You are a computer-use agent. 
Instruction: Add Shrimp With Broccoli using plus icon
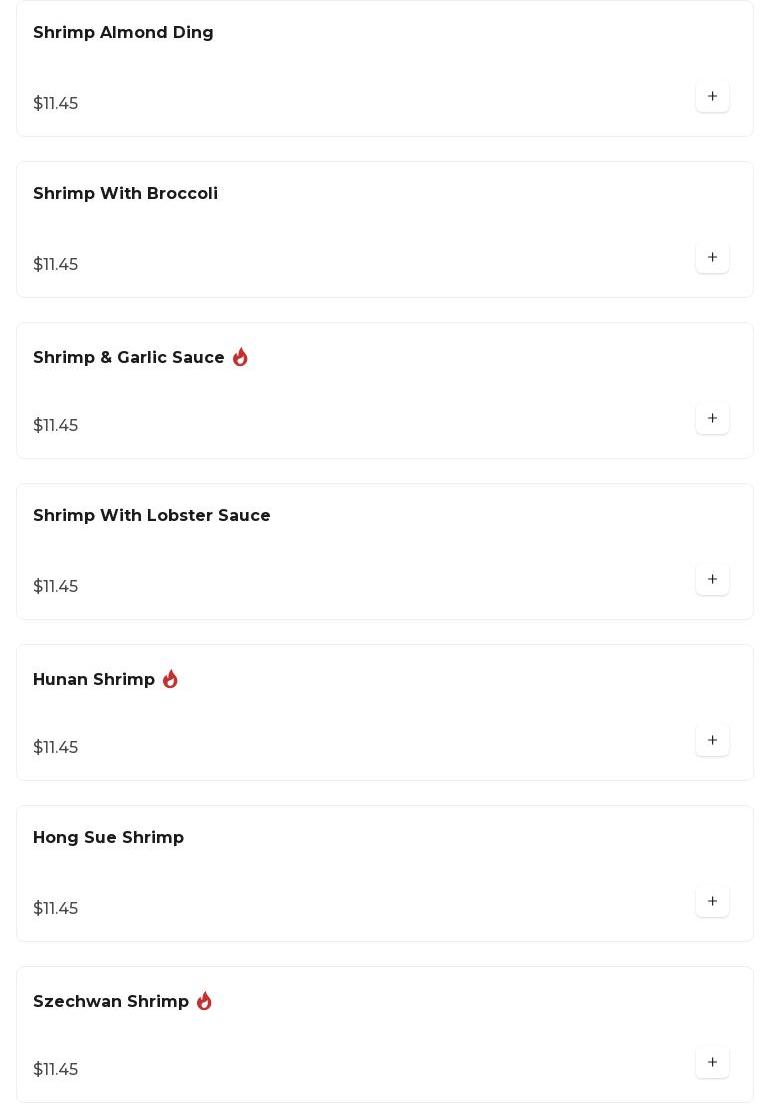712,258
